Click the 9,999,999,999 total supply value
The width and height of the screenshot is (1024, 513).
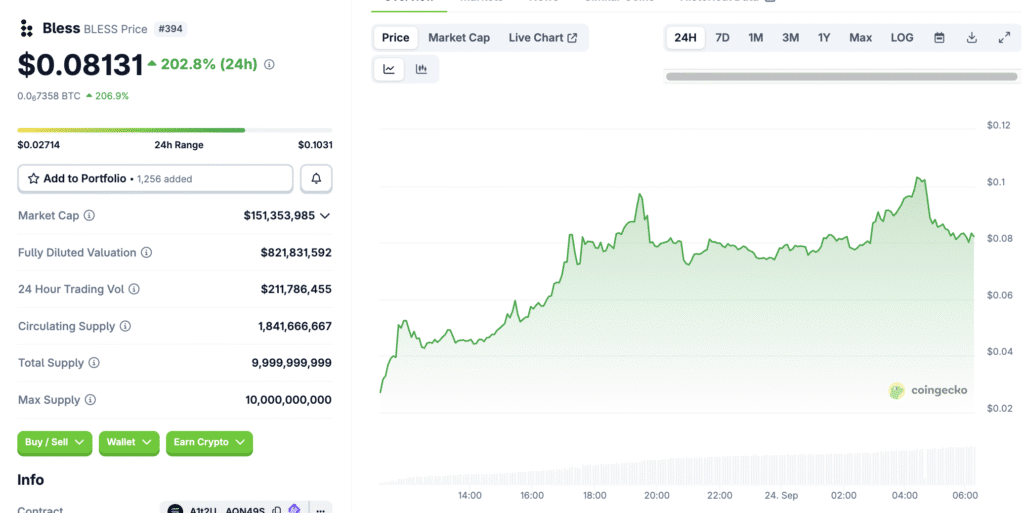click(x=291, y=363)
